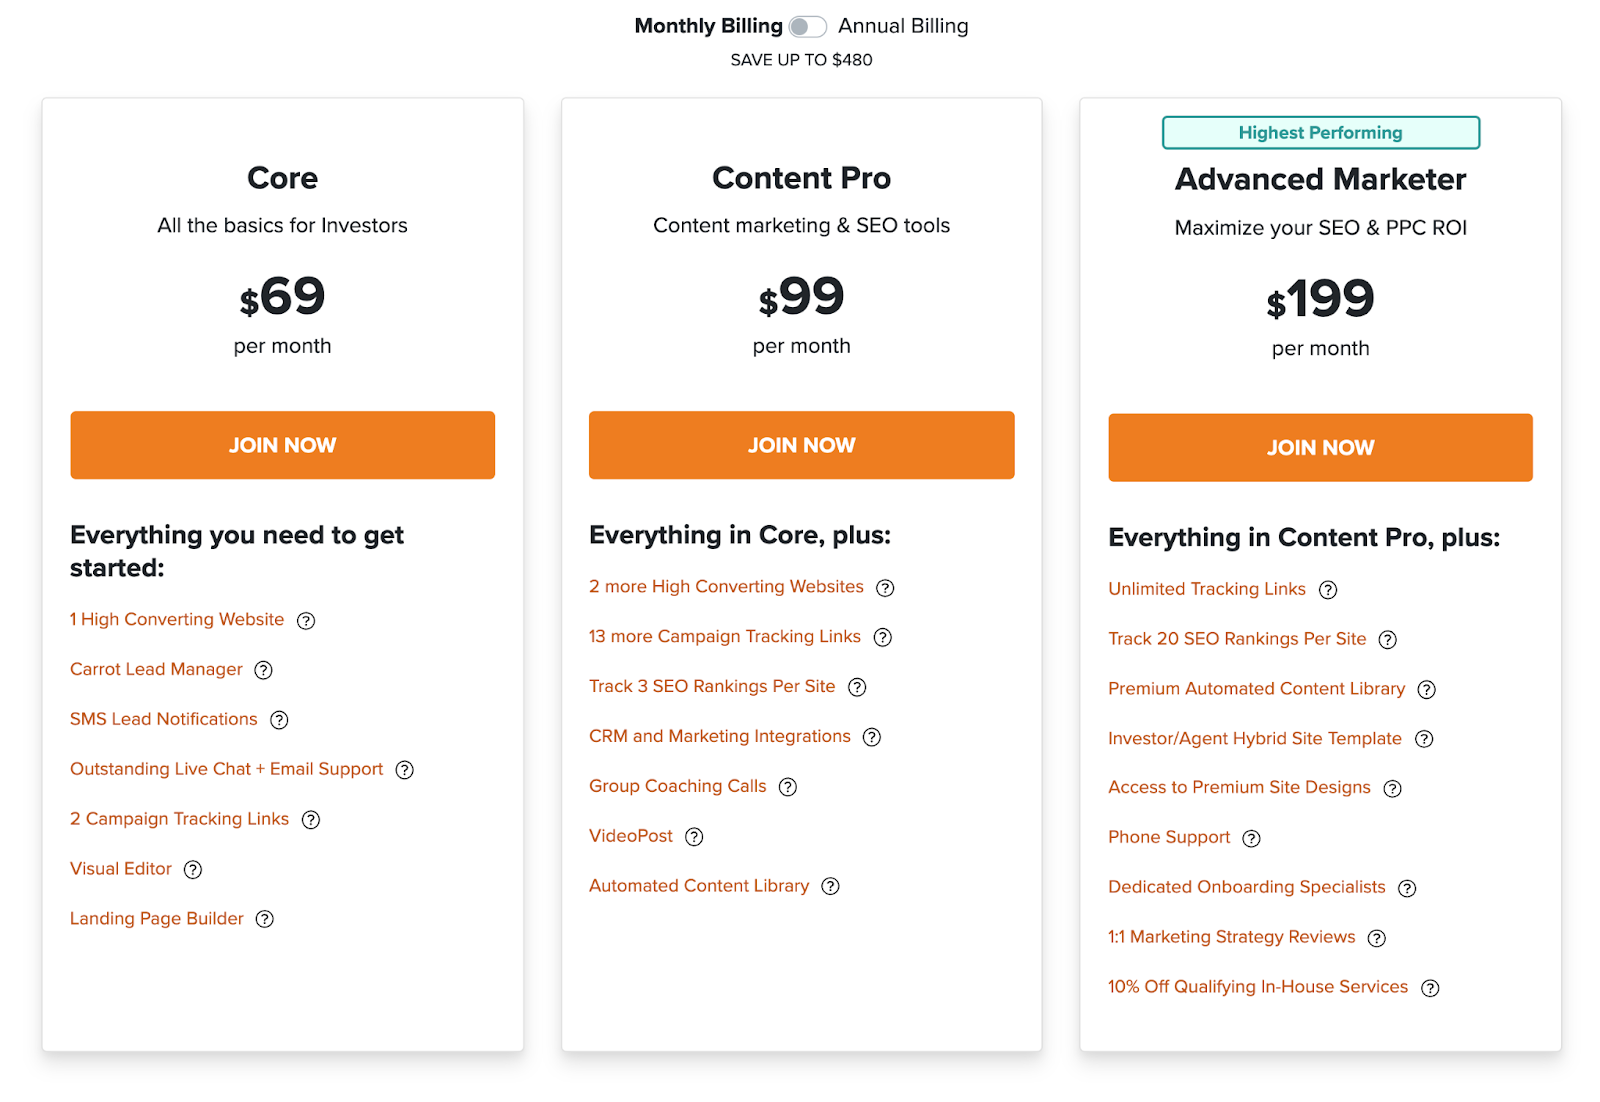Screen dimensions: 1600x1102
Task: Select the Annual Billing label
Action: point(903,26)
